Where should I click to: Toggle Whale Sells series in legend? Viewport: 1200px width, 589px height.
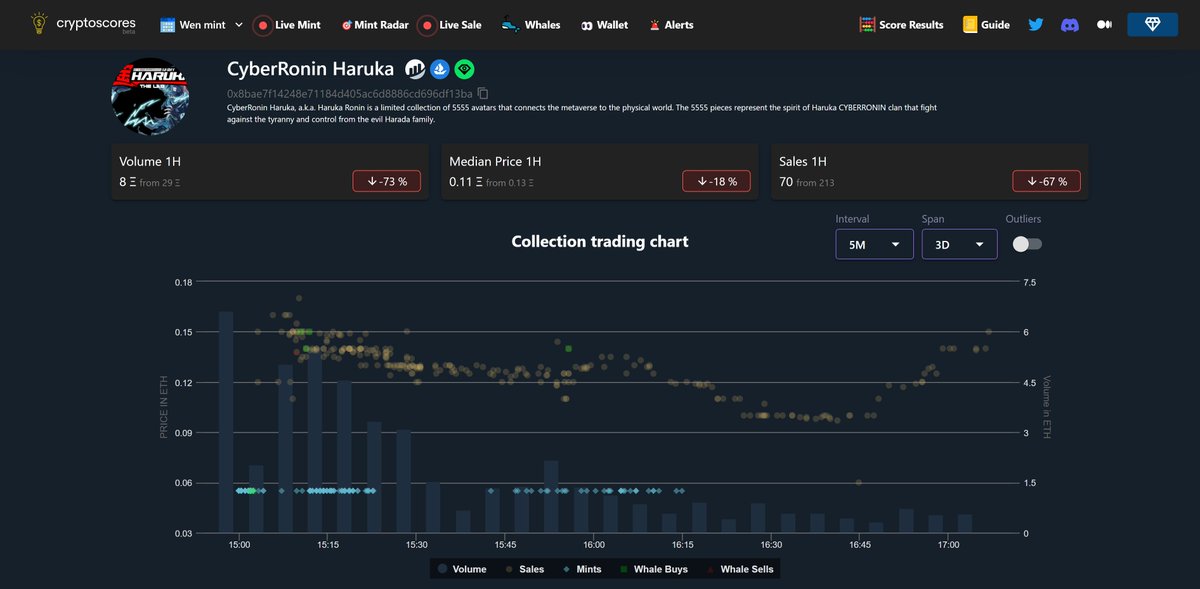pyautogui.click(x=739, y=569)
